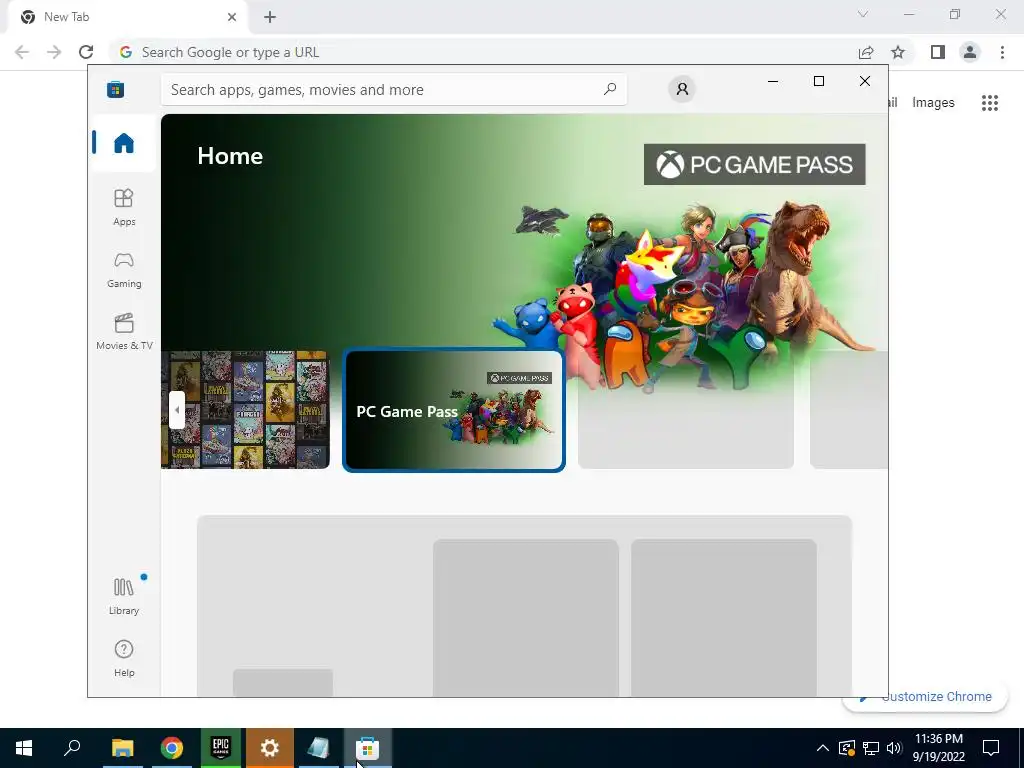The image size is (1024, 768).
Task: Close the New Tab tab
Action: tap(232, 17)
